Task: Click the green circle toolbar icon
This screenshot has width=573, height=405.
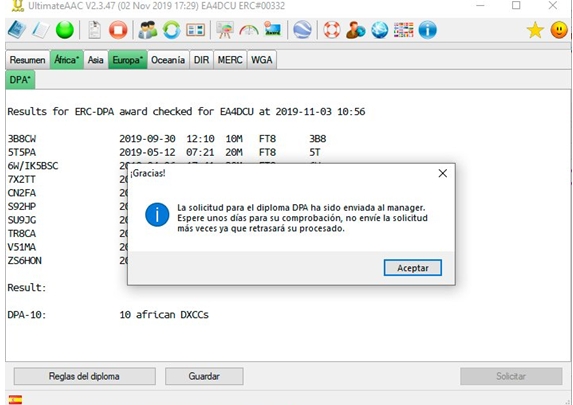Action: (65, 30)
